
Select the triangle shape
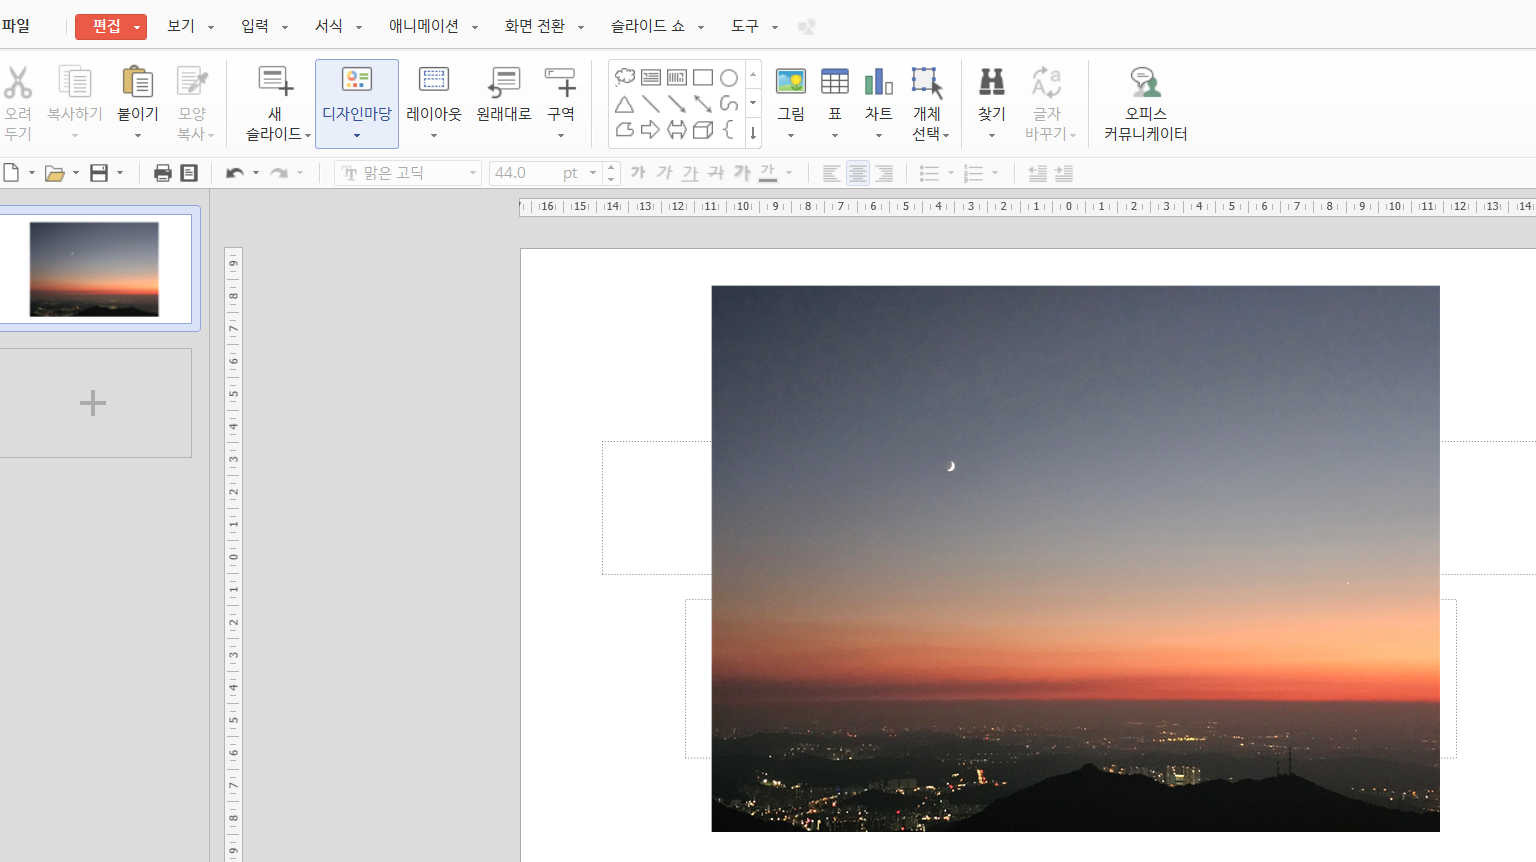point(624,104)
